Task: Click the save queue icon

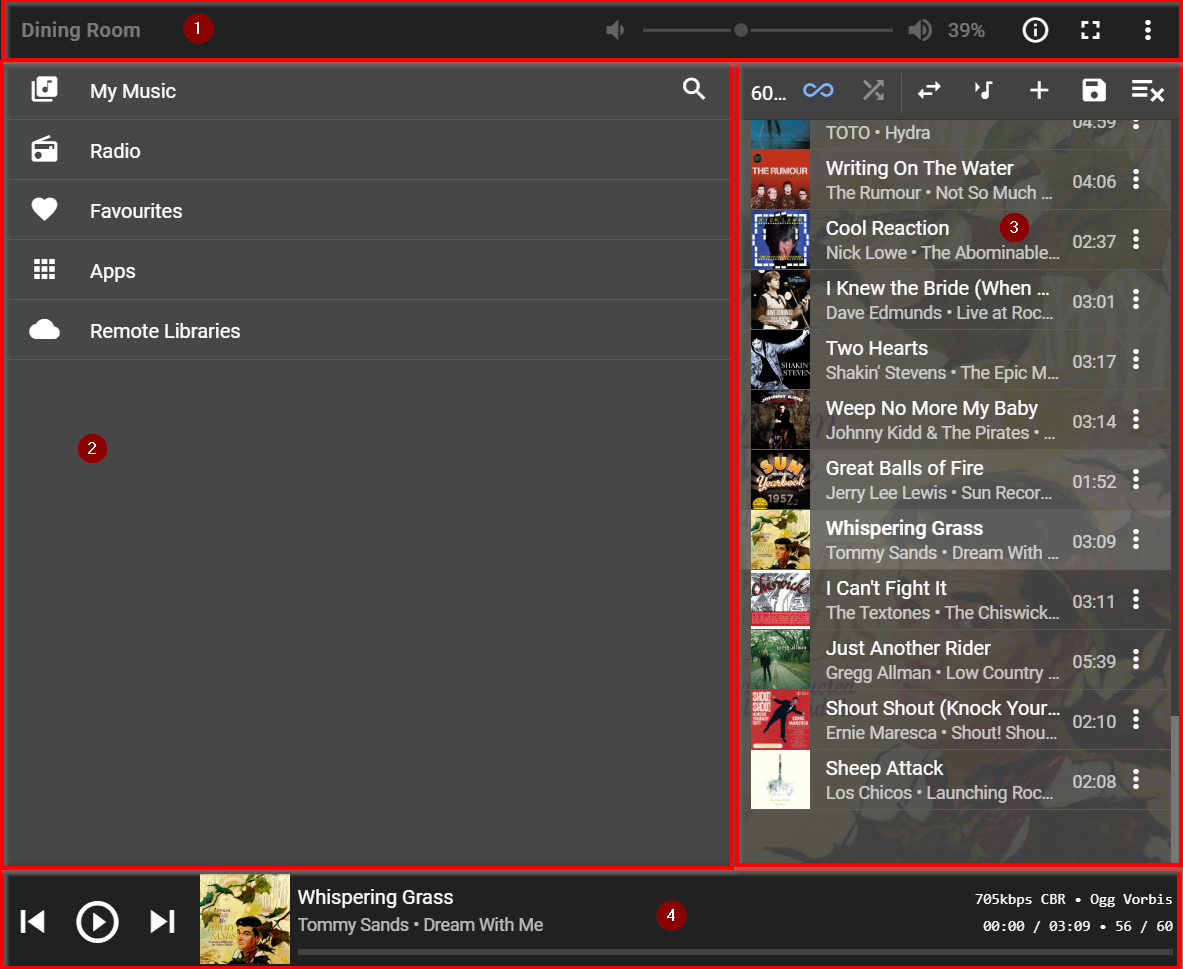Action: (x=1094, y=90)
